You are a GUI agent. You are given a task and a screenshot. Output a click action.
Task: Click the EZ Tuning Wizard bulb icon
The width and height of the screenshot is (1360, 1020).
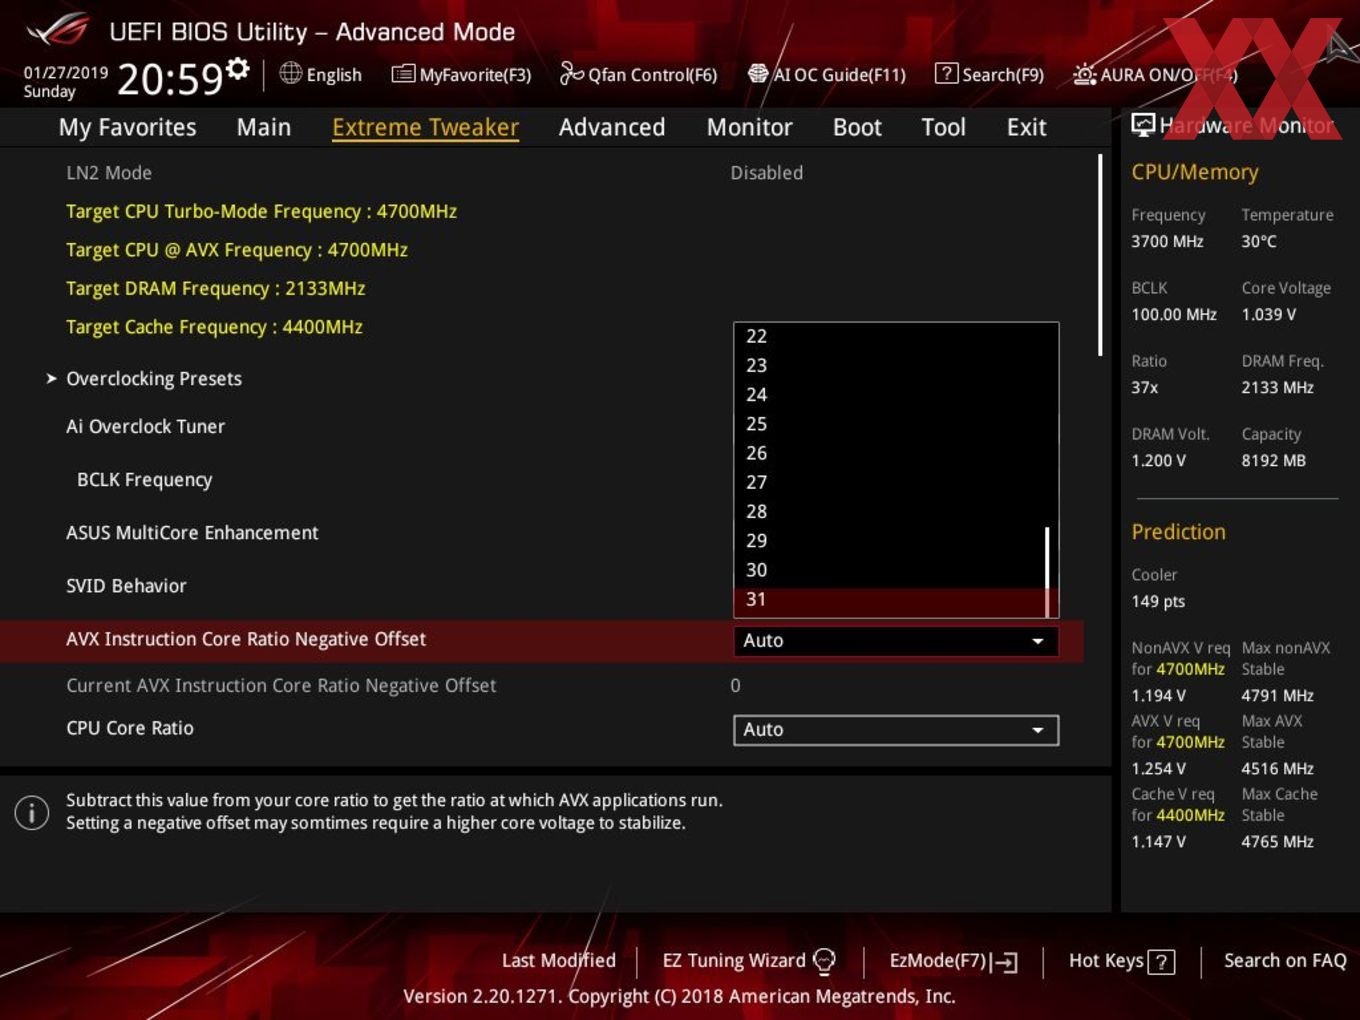point(824,961)
